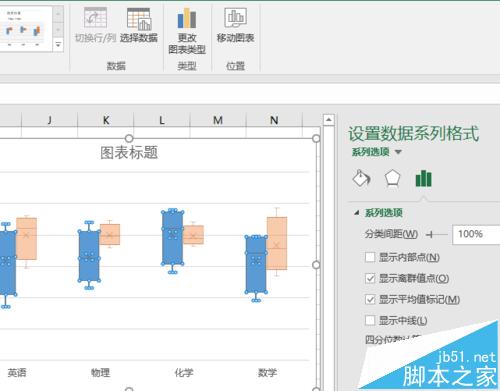Select column header L
The image size is (500, 391).
tap(162, 120)
